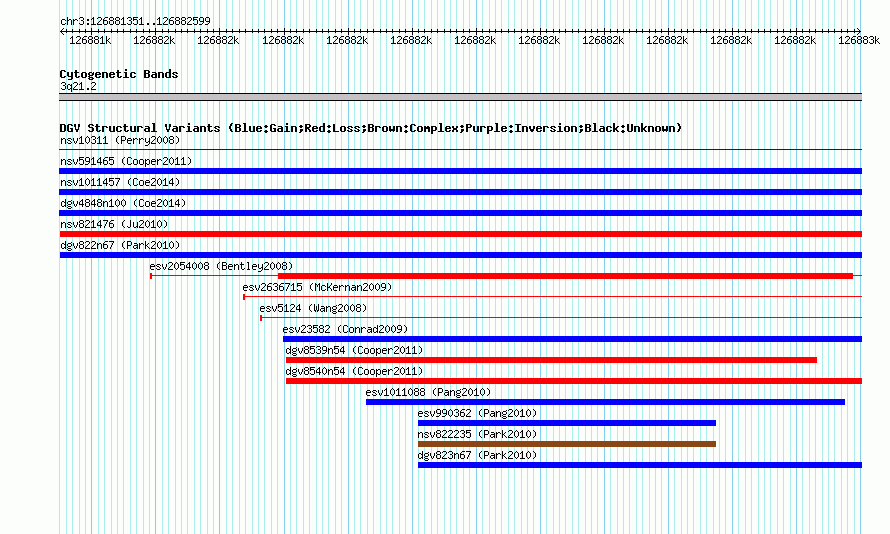Select the dgv8539n54 red loss bar

[551, 360]
